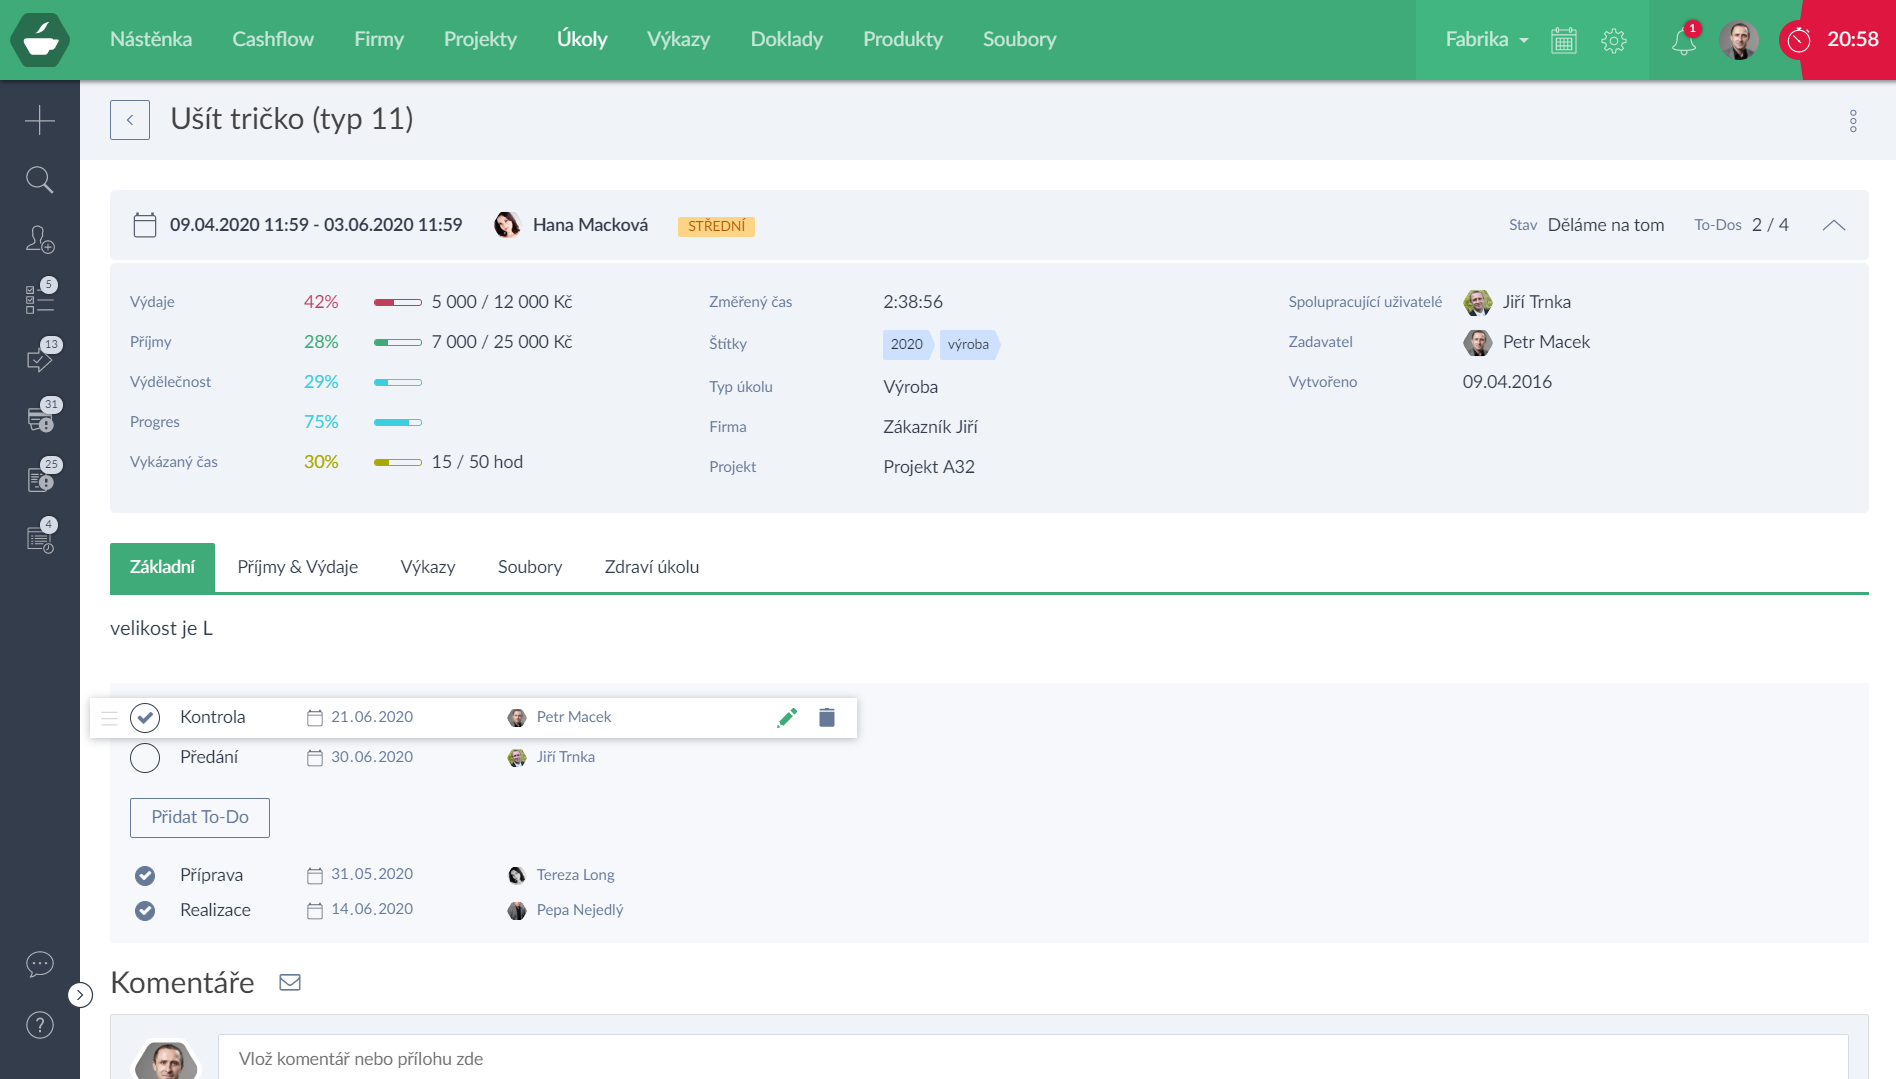The height and width of the screenshot is (1079, 1896).
Task: Click the envelope icon beside Komentáře
Action: coord(290,982)
